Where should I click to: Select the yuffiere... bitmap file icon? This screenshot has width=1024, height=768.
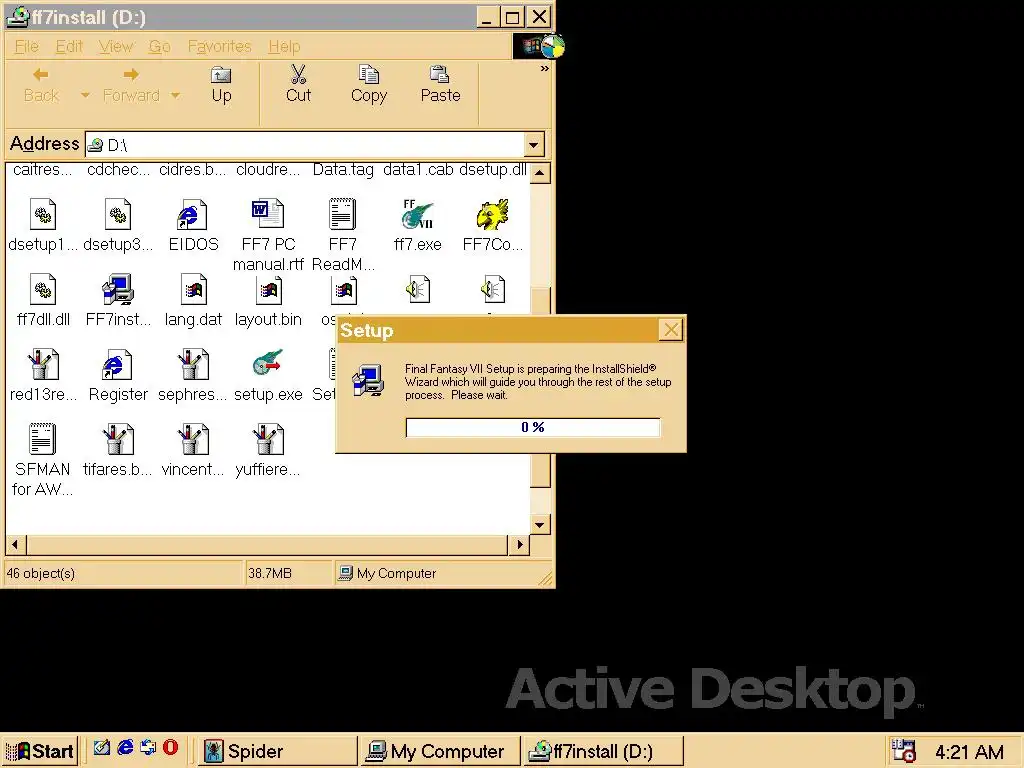click(268, 439)
